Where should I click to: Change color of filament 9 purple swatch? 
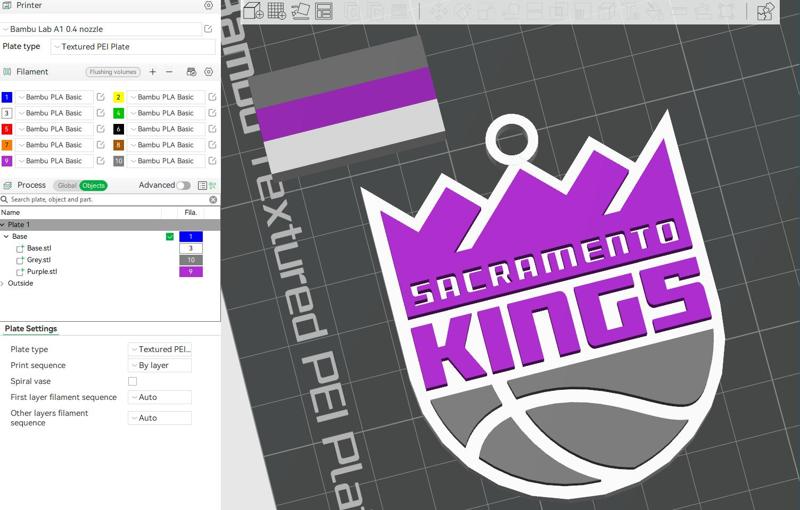(7, 161)
